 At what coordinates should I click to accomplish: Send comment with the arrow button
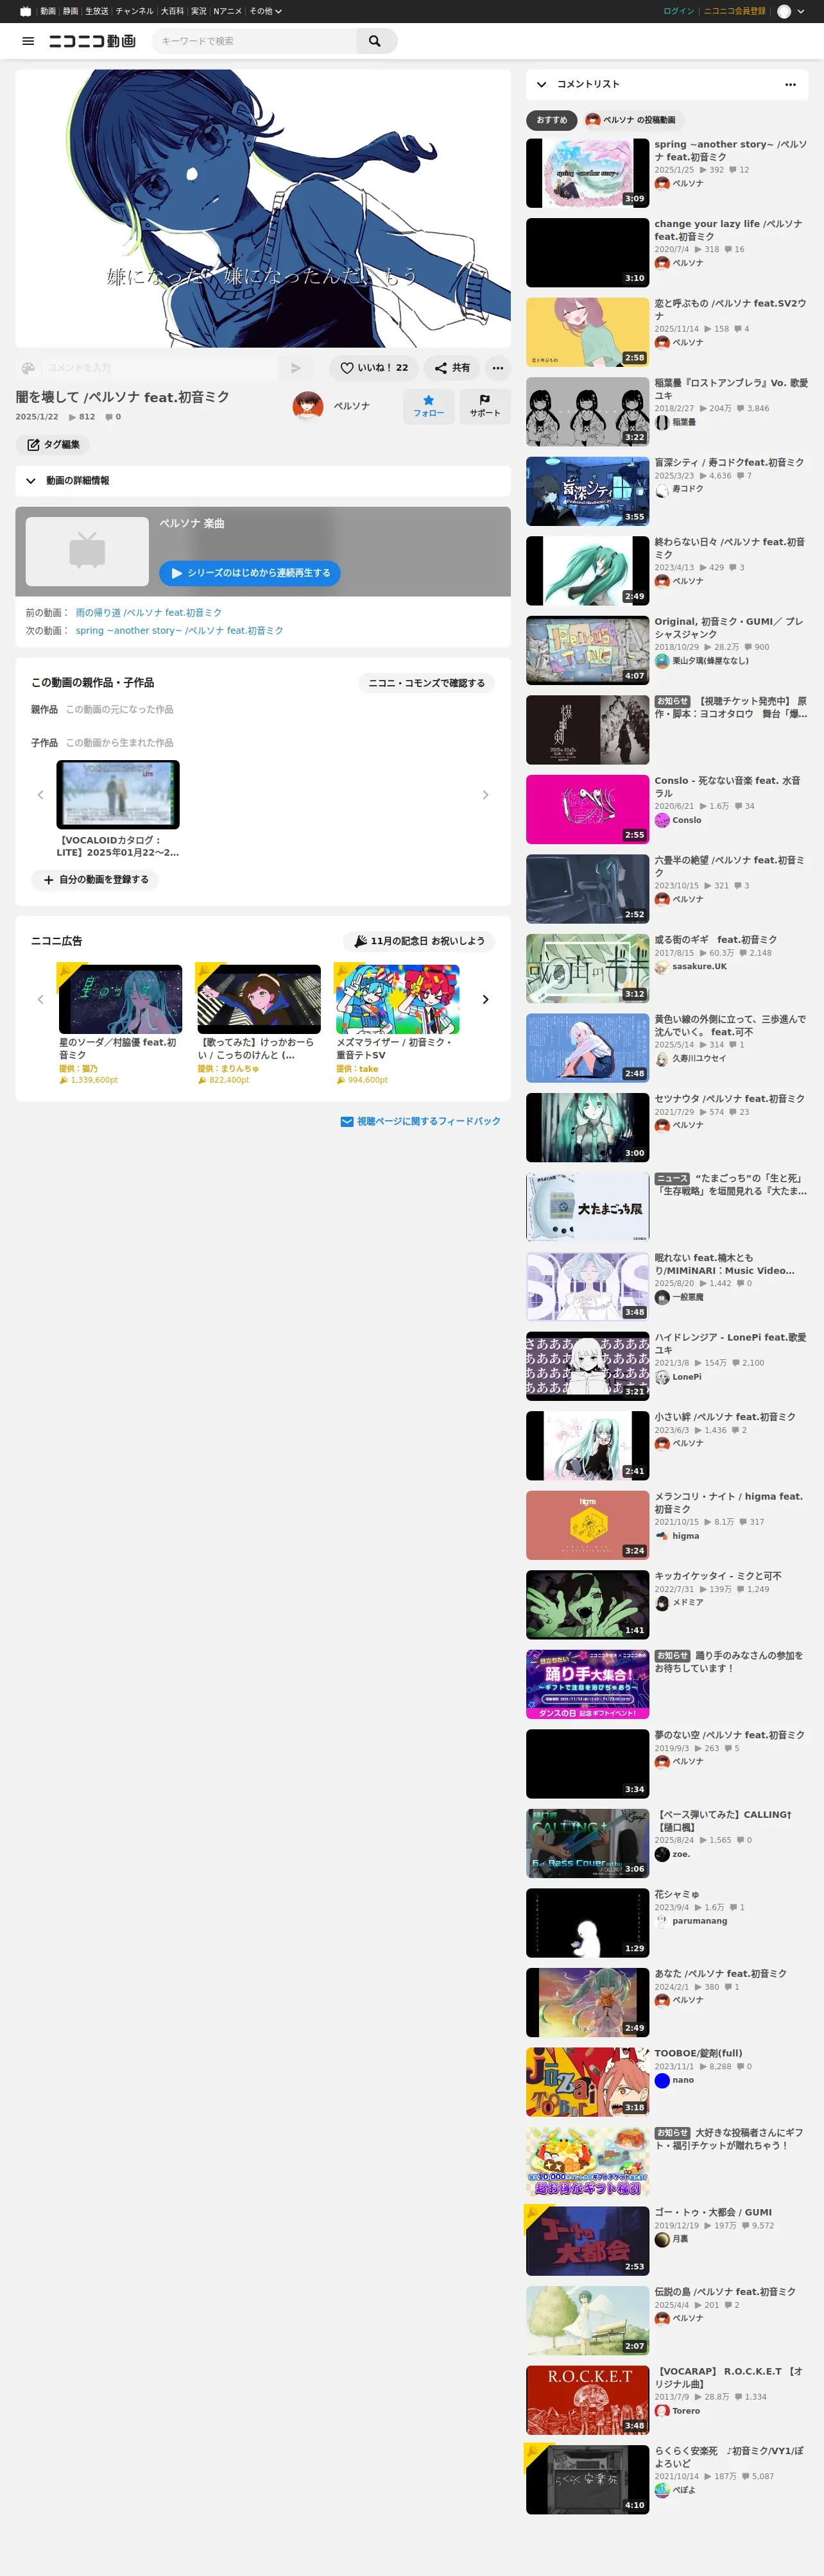295,368
